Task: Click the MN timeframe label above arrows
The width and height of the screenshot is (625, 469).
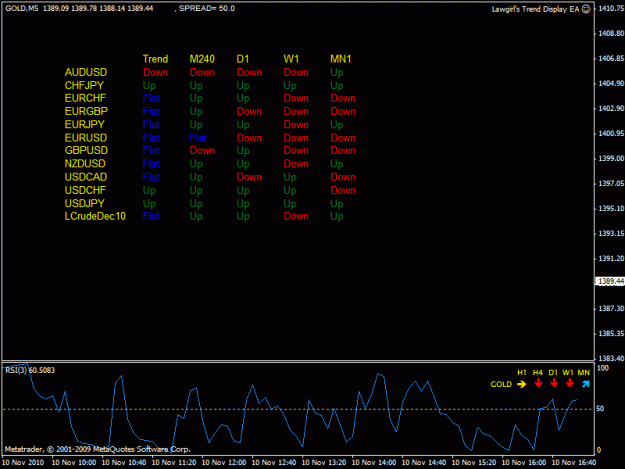Action: coord(584,373)
